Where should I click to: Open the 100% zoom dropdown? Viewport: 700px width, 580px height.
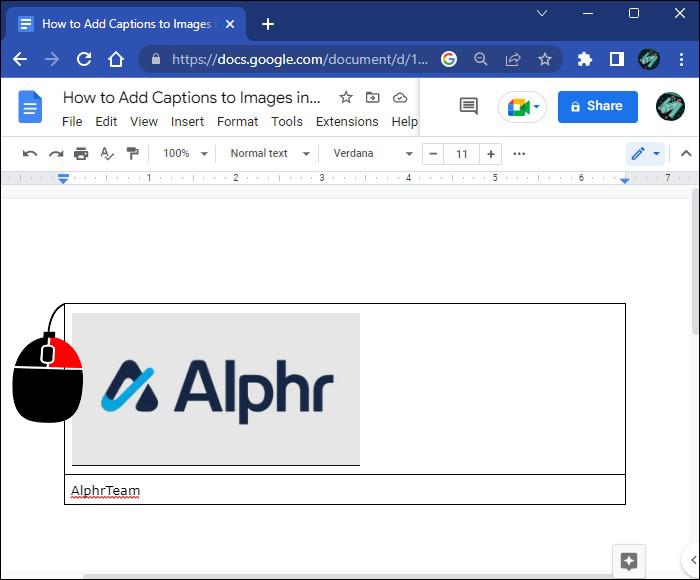coord(185,154)
